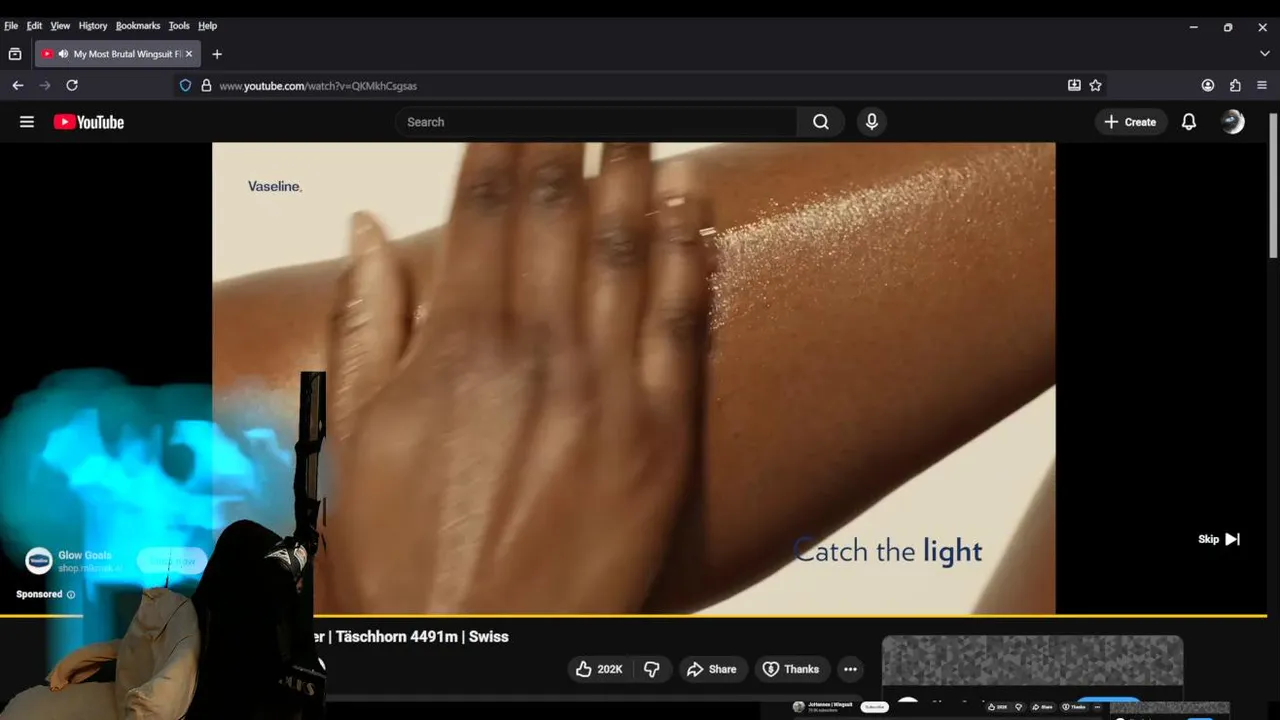
Task: Open a new browser tab
Action: click(x=217, y=54)
